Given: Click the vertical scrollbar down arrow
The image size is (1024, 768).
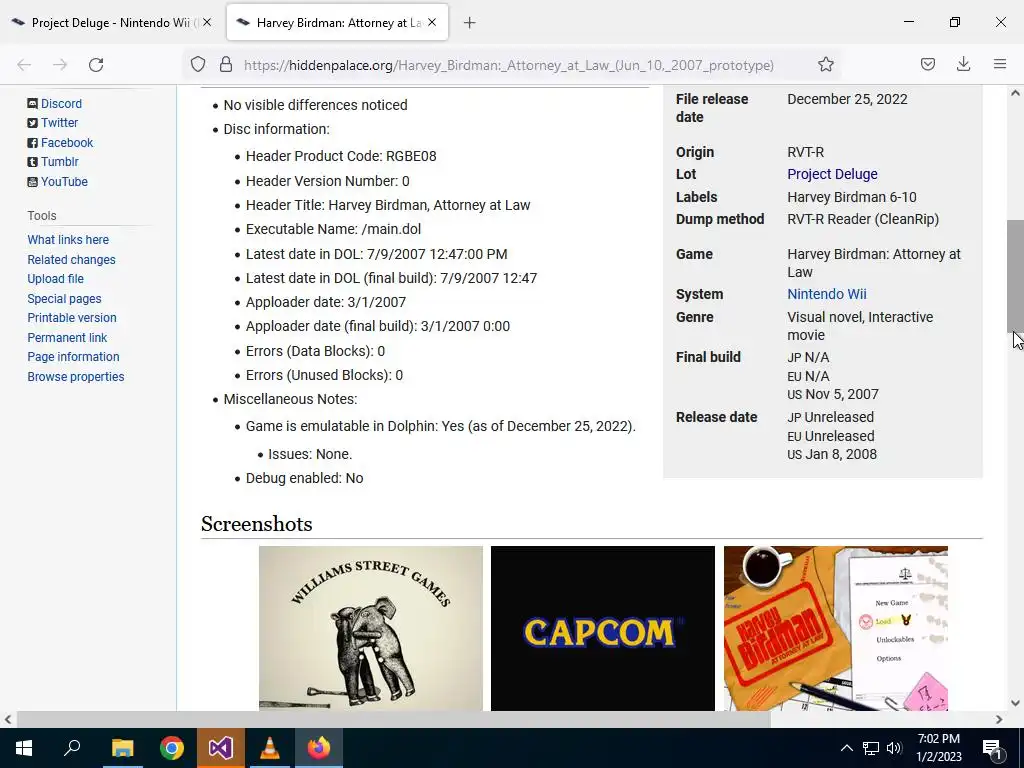Looking at the screenshot, I should 1015,703.
